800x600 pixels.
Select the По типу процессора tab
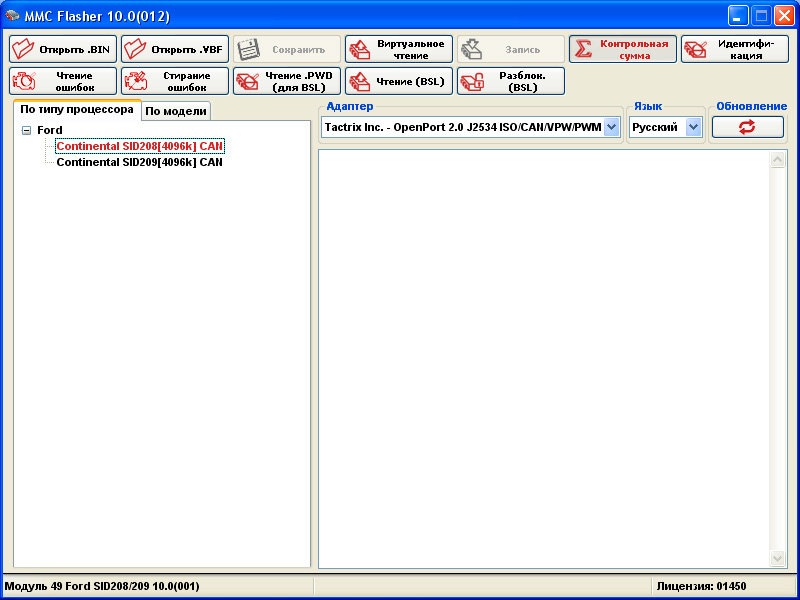pyautogui.click(x=77, y=110)
